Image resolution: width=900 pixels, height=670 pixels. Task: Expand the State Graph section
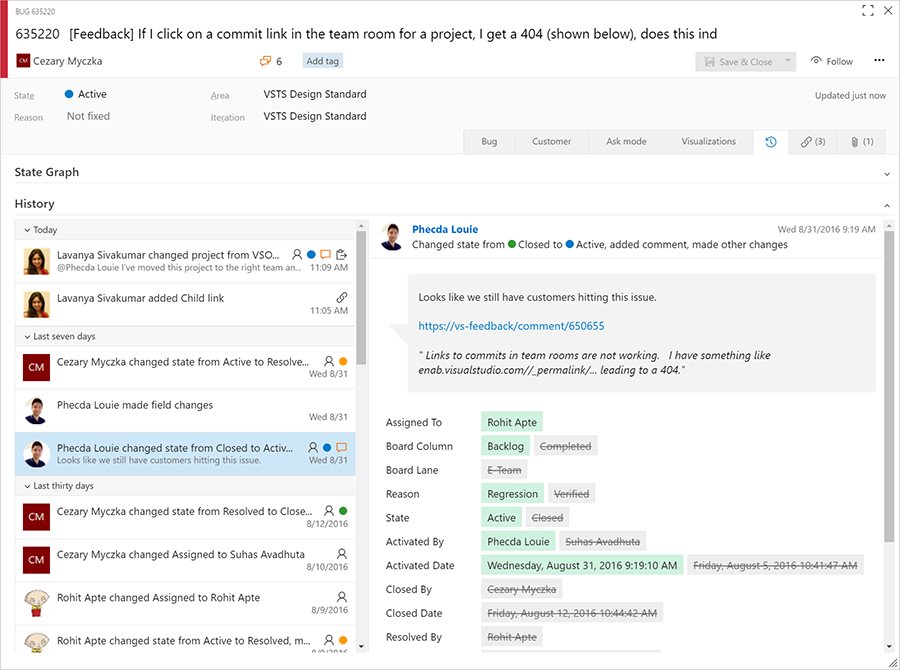pos(887,173)
